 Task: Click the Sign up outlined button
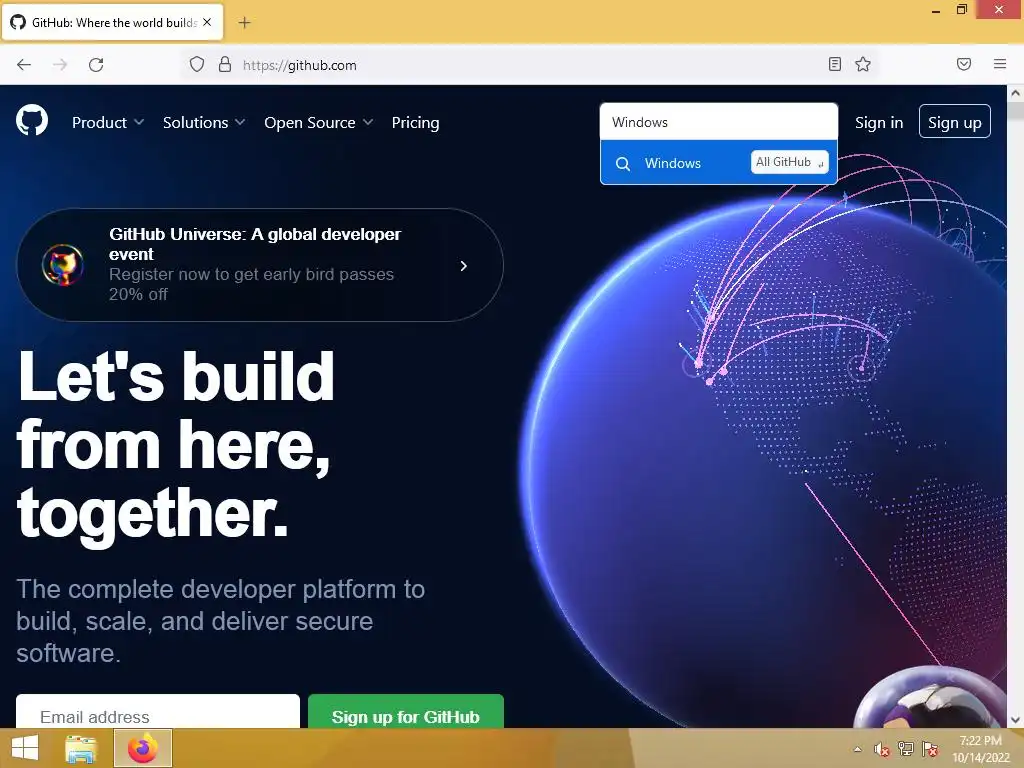click(x=955, y=121)
